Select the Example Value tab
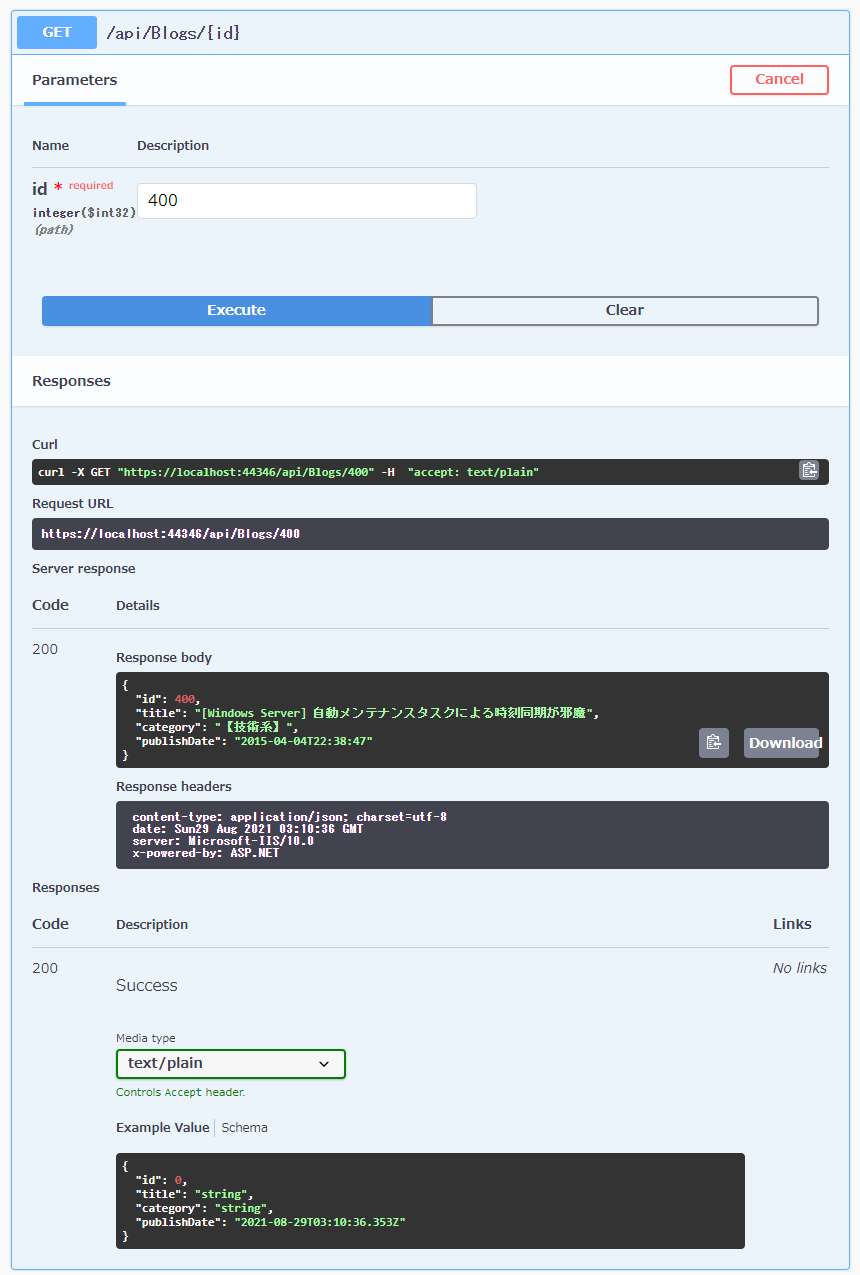This screenshot has width=860, height=1275. tap(163, 1127)
